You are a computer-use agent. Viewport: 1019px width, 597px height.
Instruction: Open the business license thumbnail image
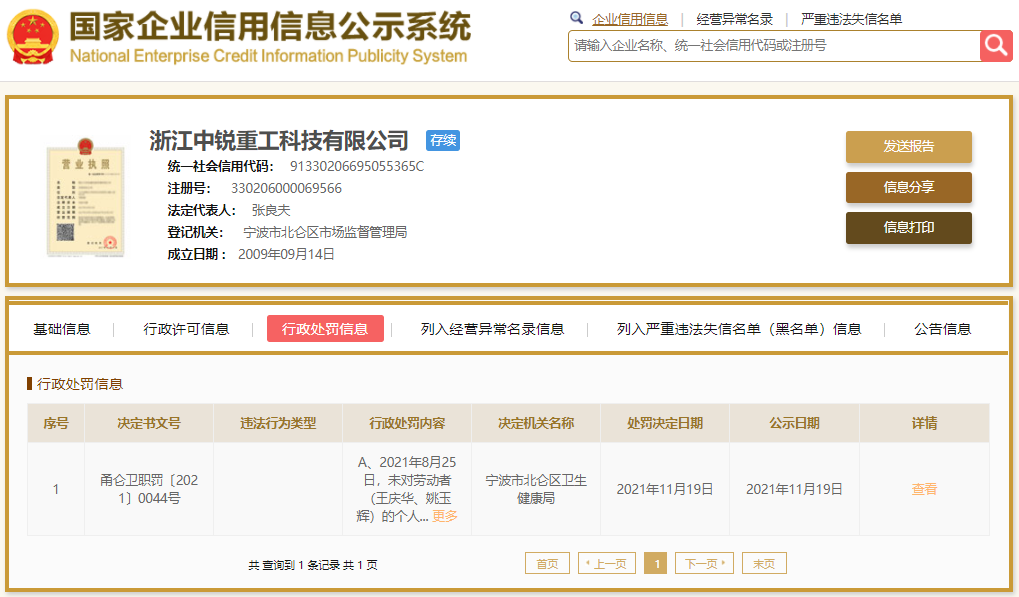[85, 197]
